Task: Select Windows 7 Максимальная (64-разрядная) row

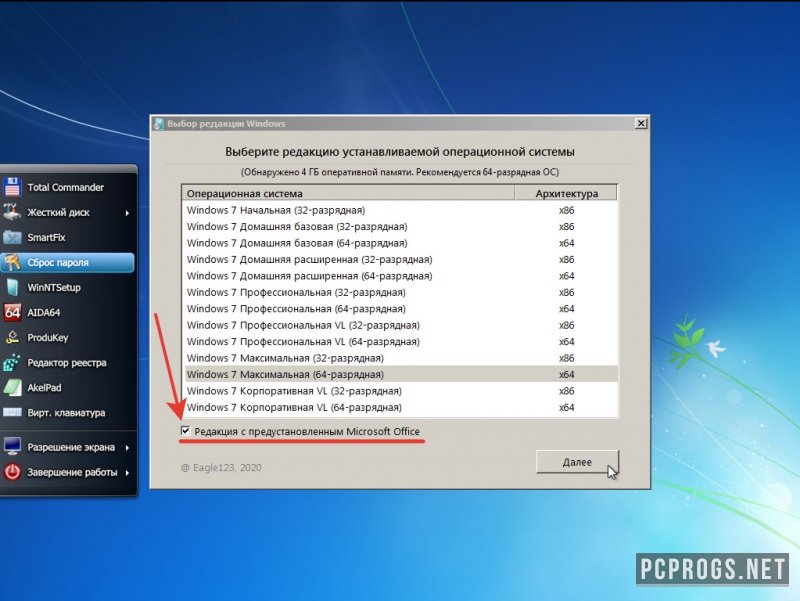Action: (400, 374)
